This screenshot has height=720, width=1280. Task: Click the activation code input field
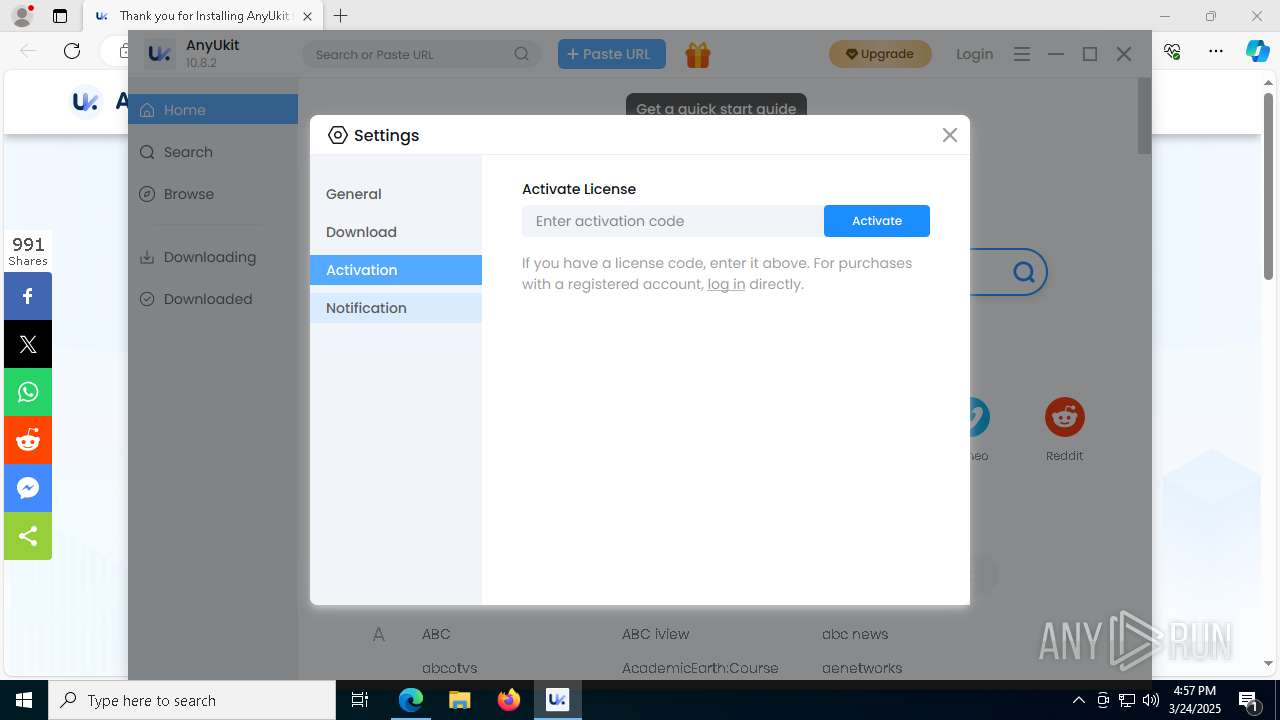pos(673,221)
